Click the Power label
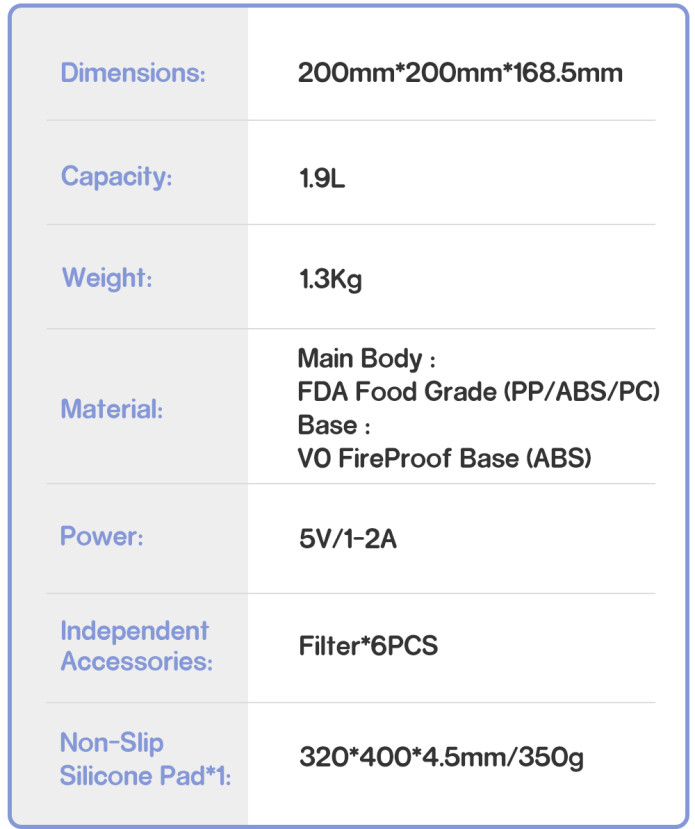The image size is (695, 829). click(101, 536)
